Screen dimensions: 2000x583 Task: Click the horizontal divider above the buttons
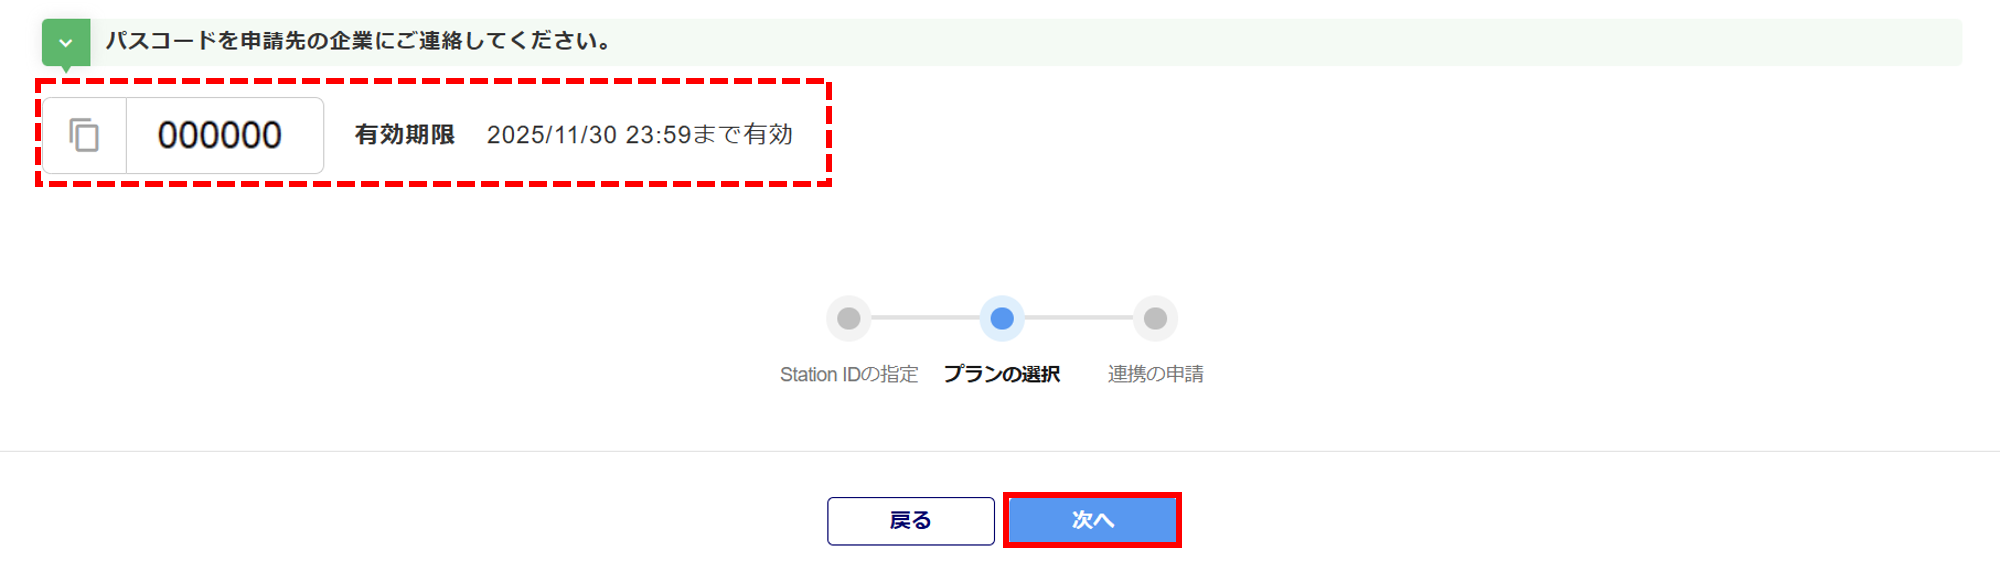[x=1000, y=451]
